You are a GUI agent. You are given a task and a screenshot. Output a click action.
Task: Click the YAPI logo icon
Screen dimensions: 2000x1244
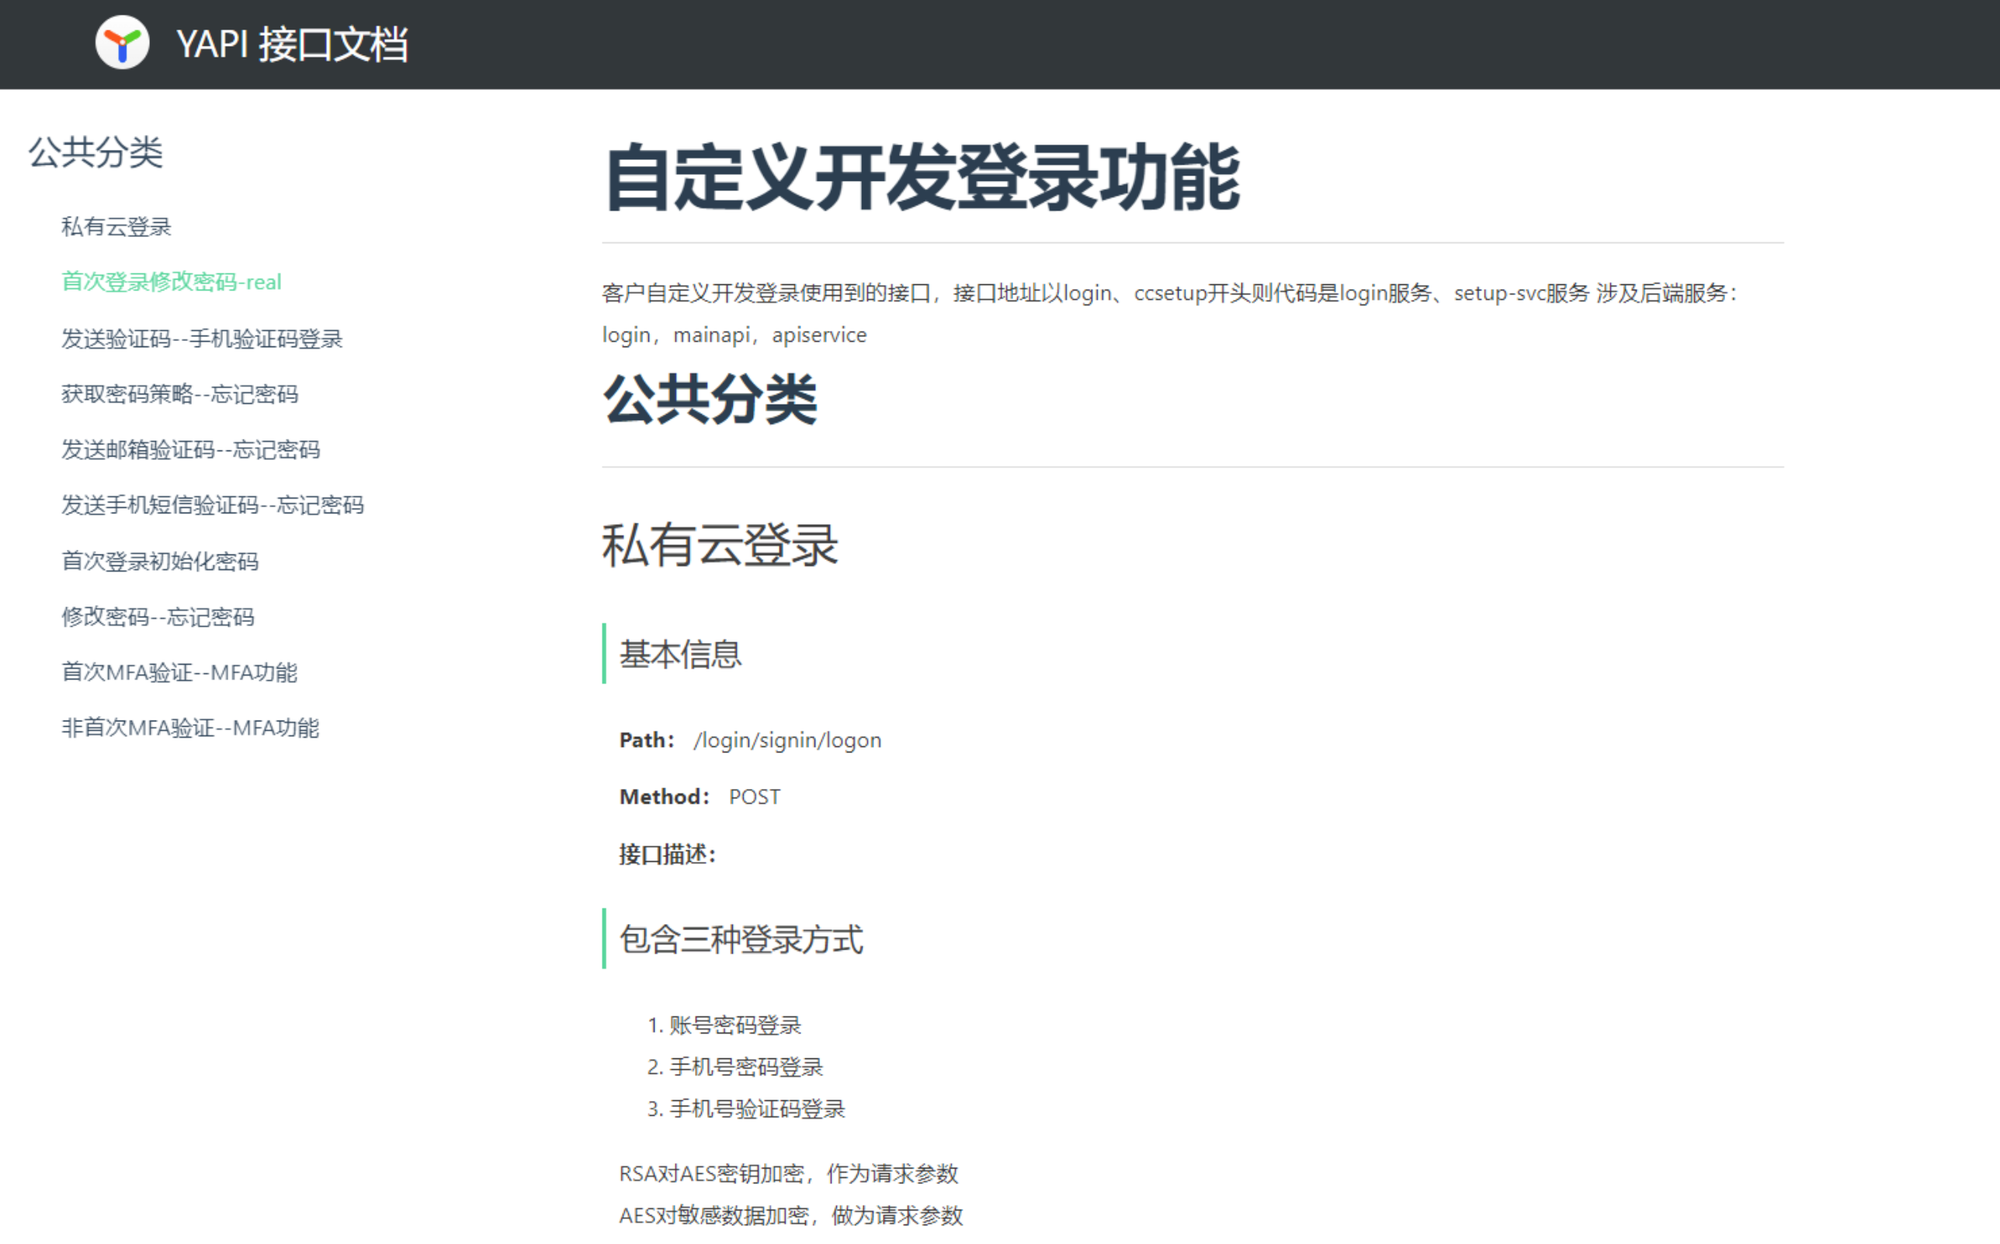click(x=122, y=43)
